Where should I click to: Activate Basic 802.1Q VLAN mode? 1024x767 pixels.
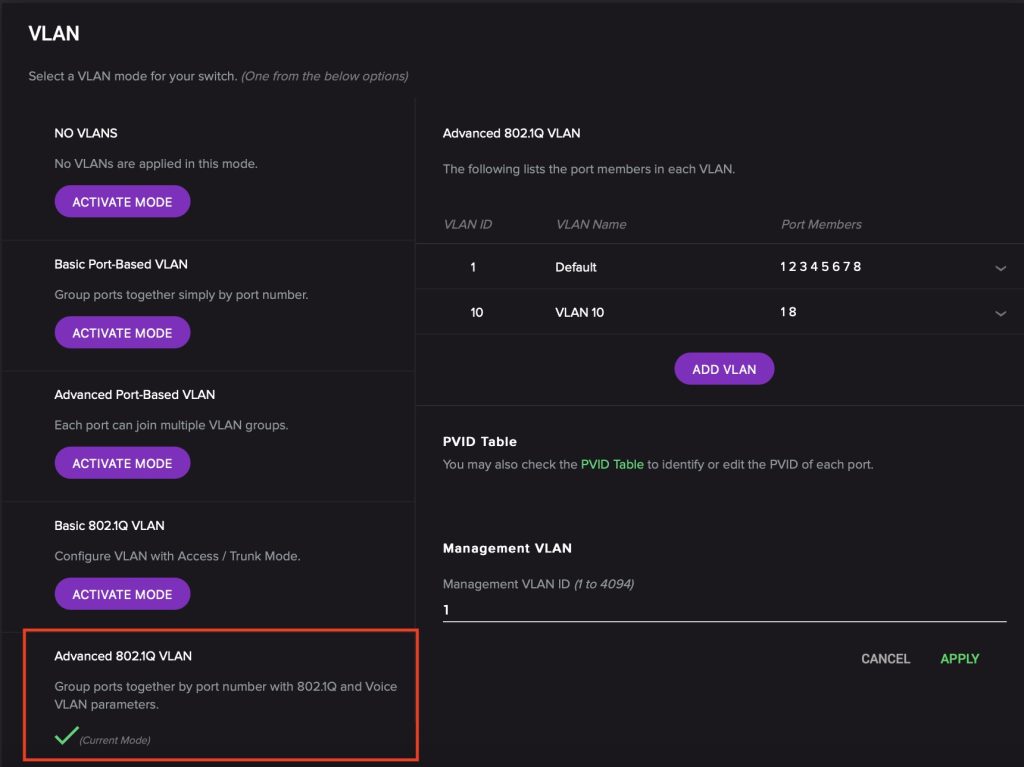pos(122,594)
